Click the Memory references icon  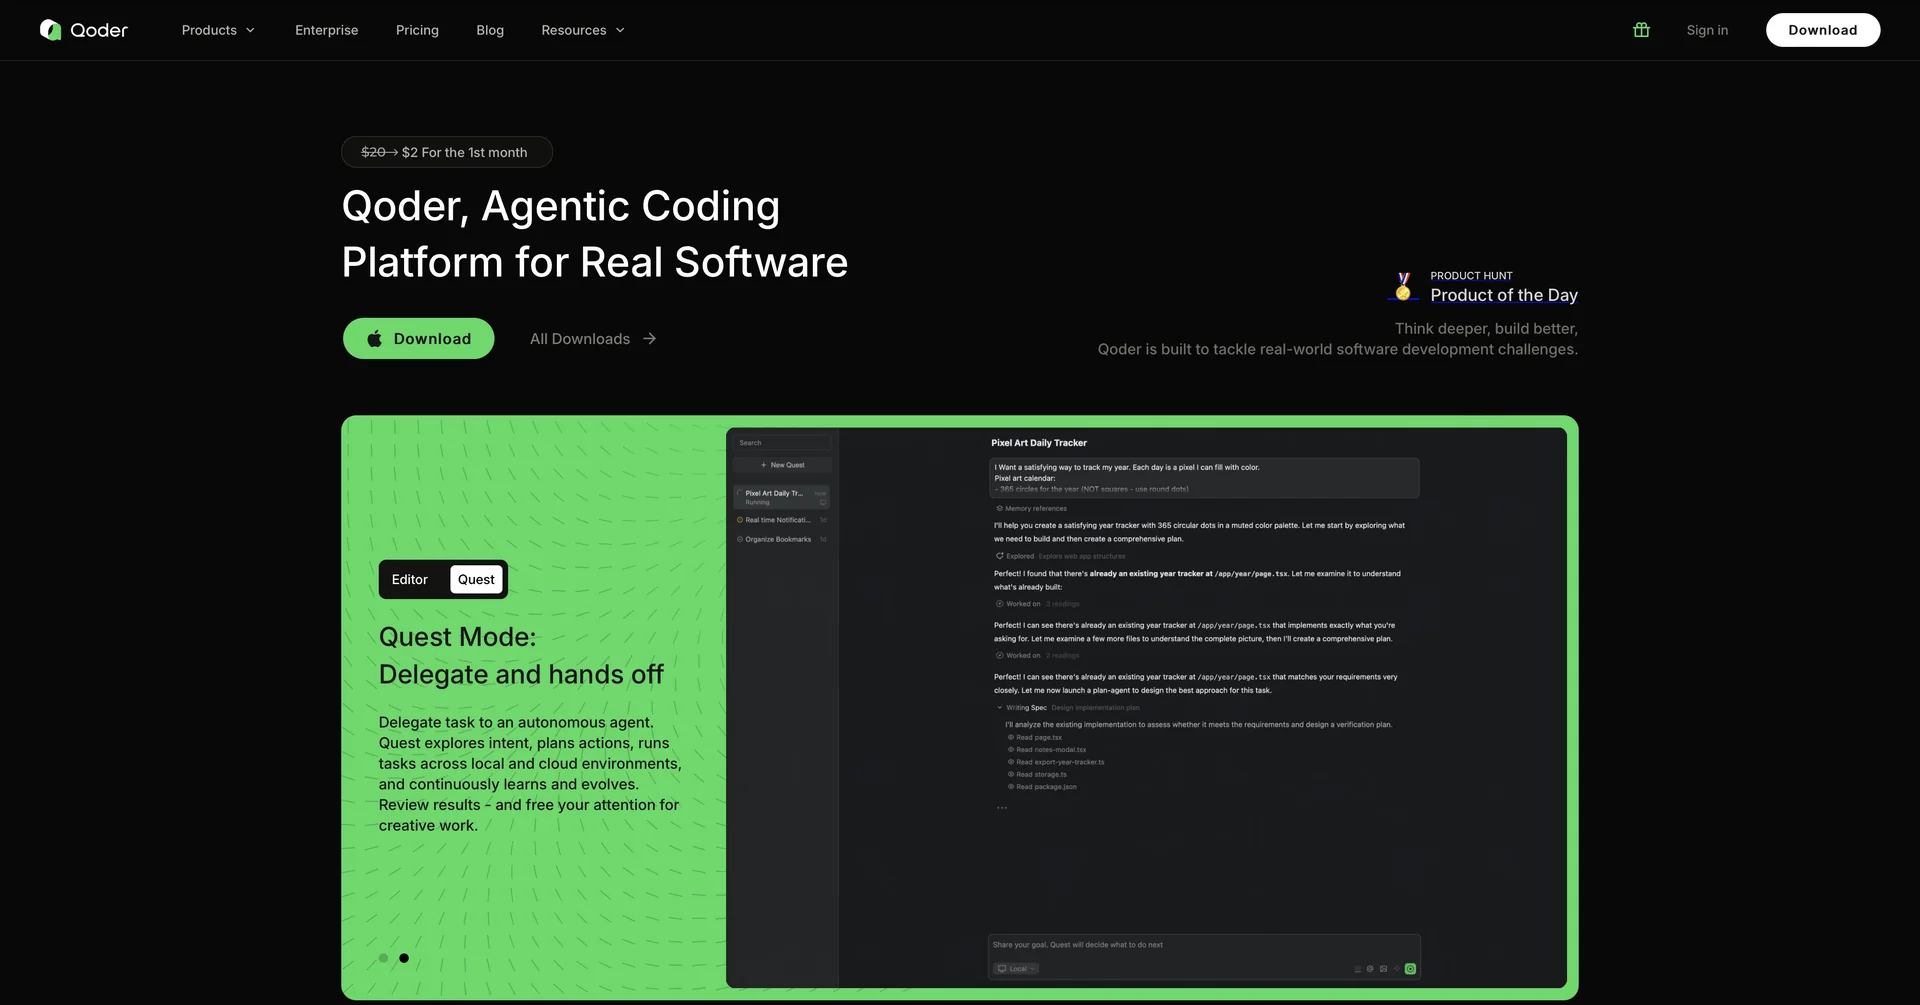tap(999, 509)
